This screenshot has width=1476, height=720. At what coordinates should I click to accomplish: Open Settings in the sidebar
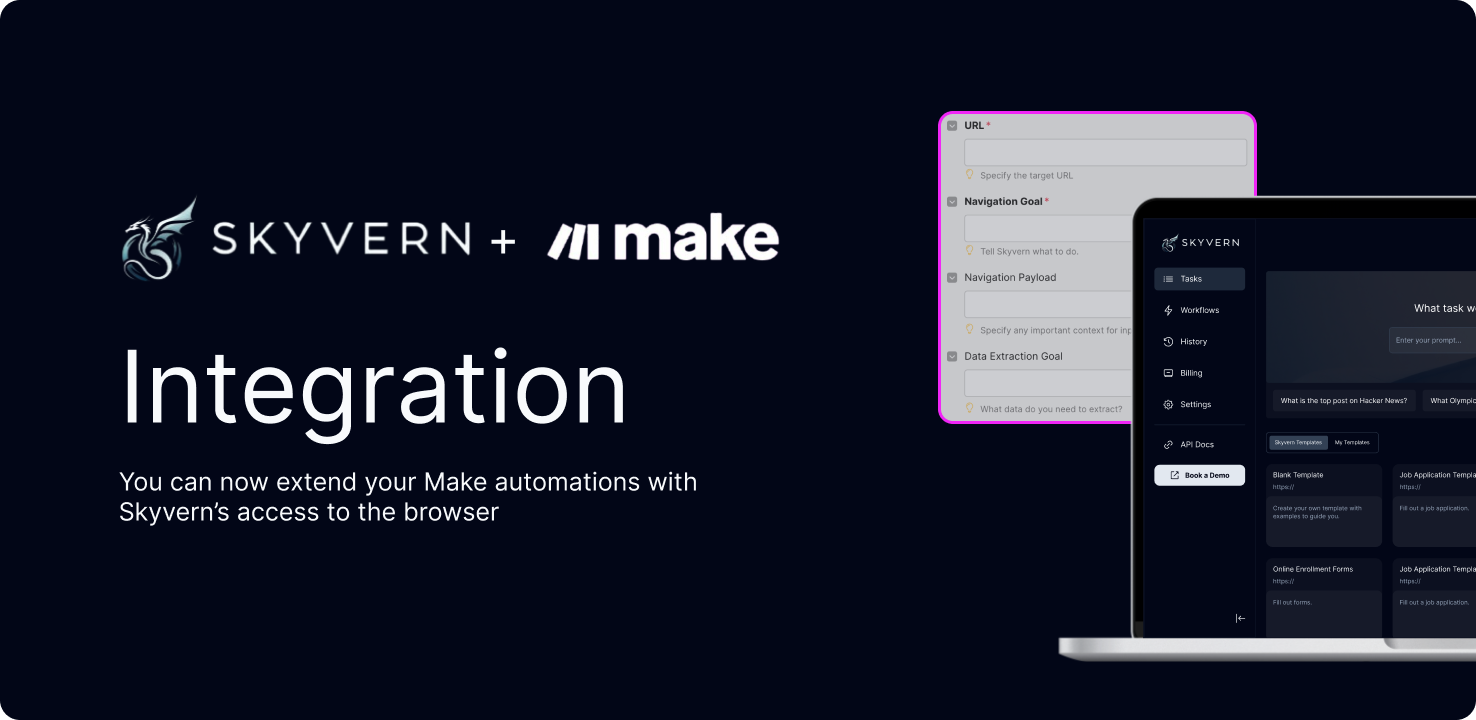click(1199, 405)
